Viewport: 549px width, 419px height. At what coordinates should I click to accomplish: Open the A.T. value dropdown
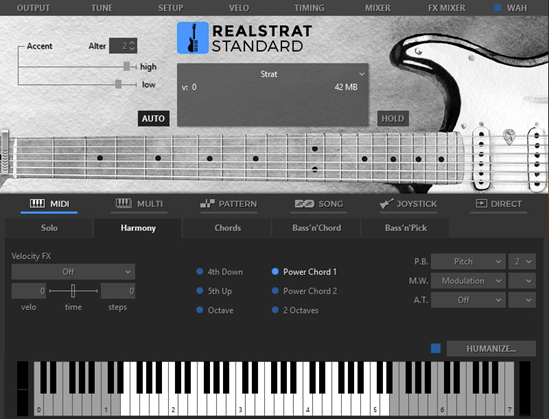pyautogui.click(x=522, y=300)
